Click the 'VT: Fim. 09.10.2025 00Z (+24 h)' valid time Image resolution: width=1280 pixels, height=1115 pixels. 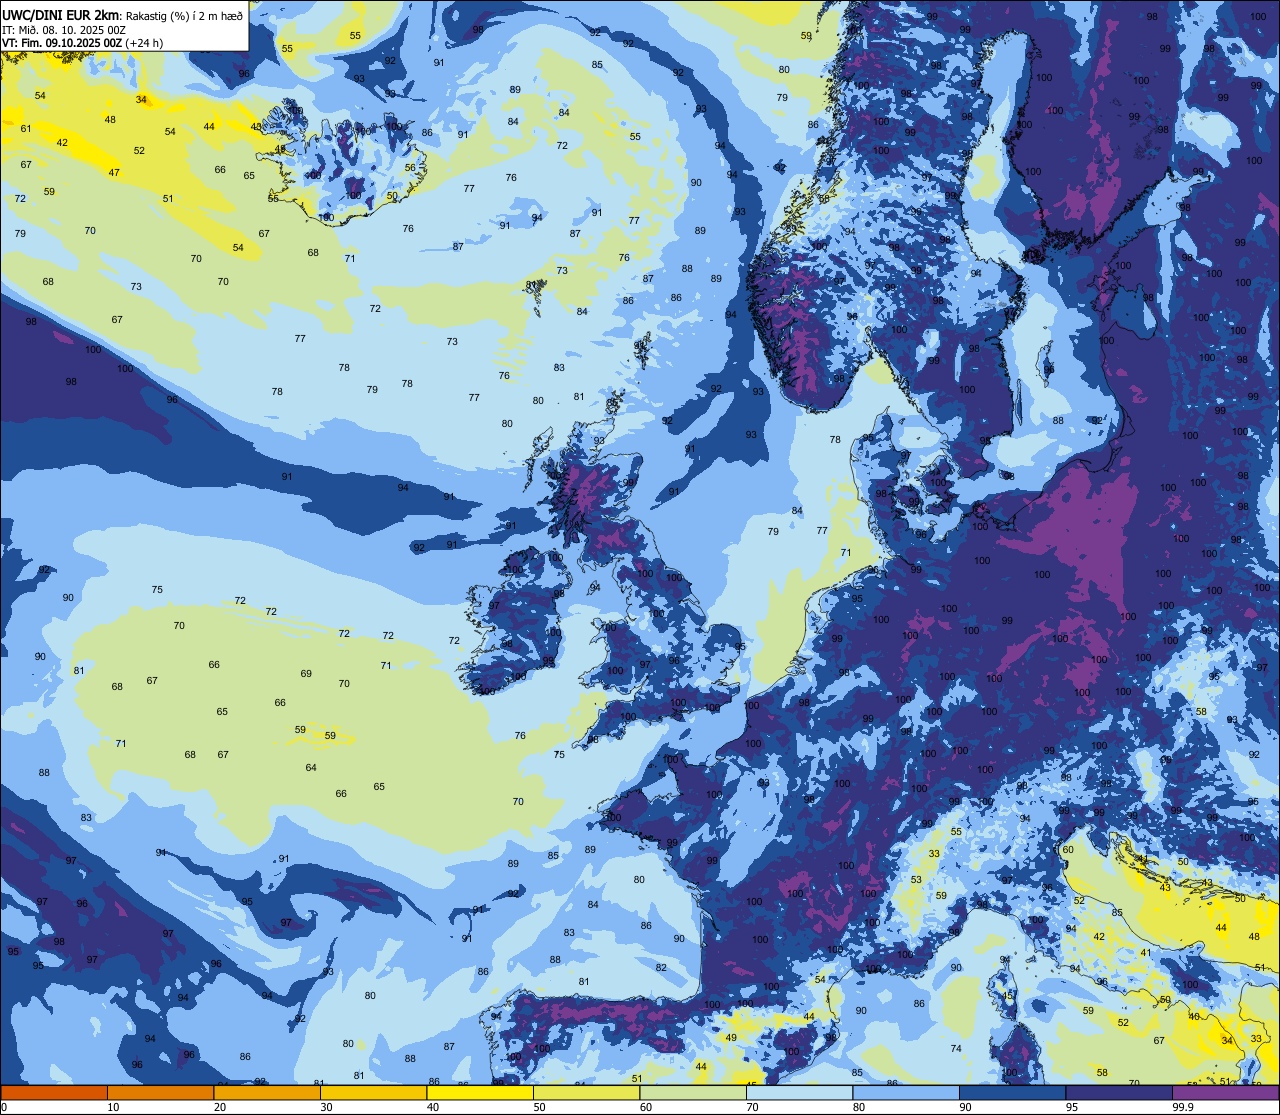tap(82, 43)
